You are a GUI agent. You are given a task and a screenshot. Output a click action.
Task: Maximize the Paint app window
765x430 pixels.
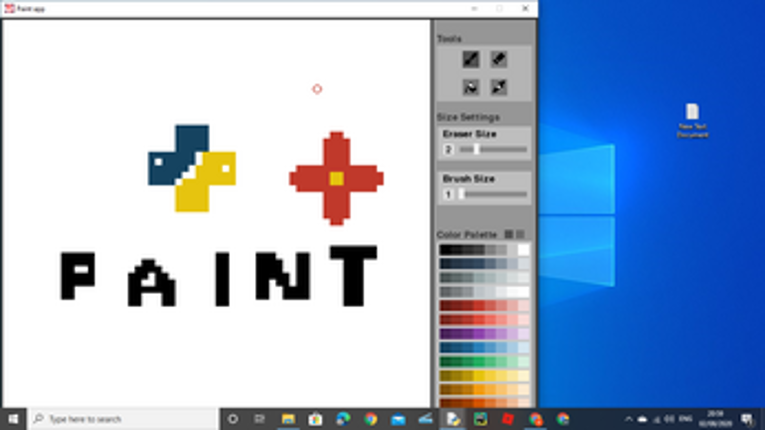tap(499, 8)
